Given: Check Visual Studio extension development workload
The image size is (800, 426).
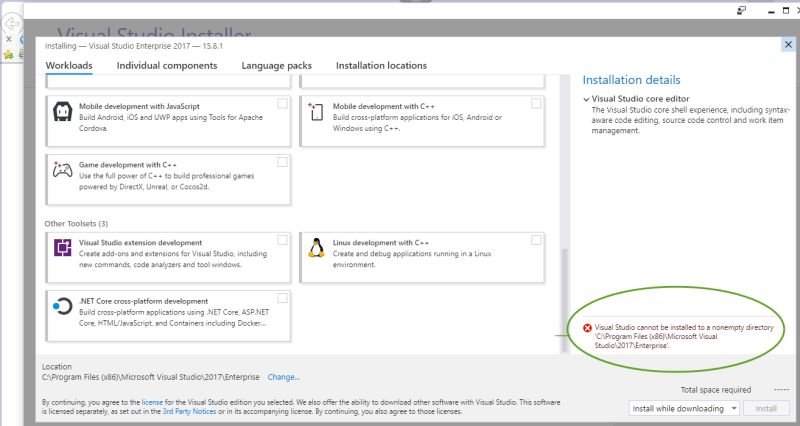Looking at the screenshot, I should pos(282,240).
